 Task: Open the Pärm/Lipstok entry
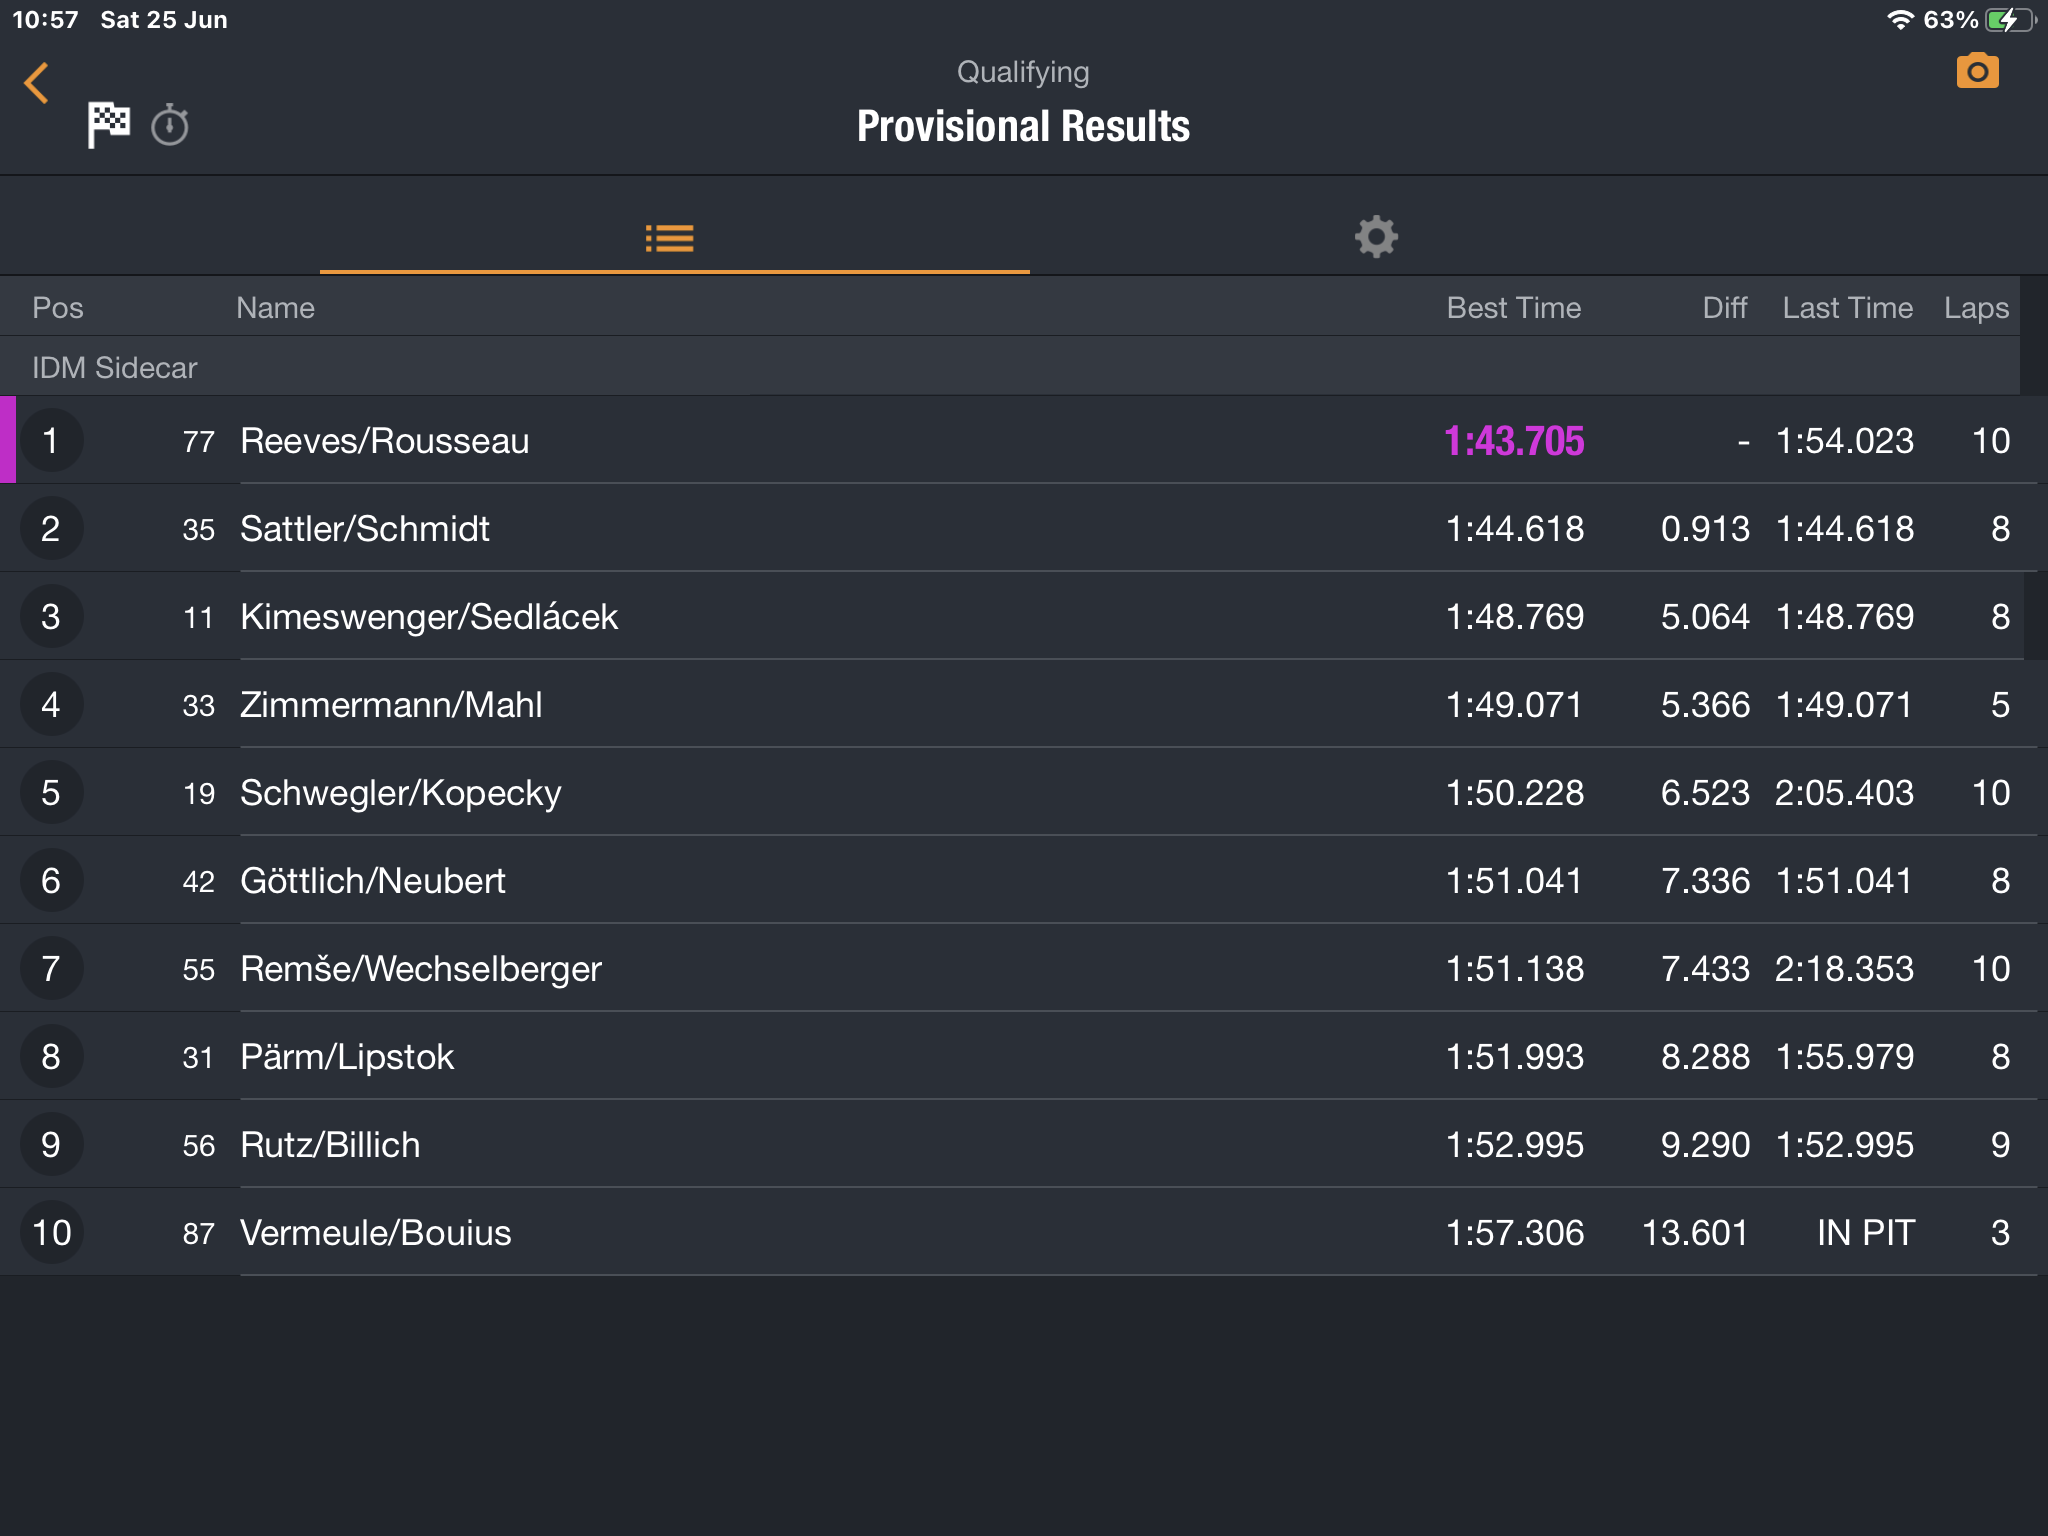pos(1024,1057)
